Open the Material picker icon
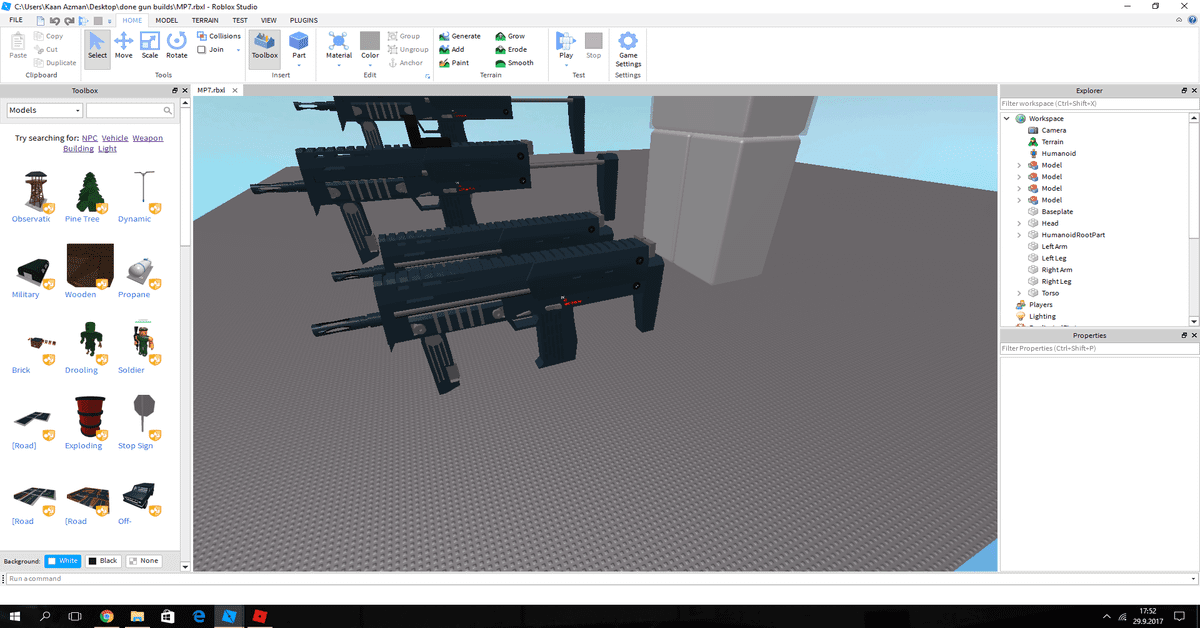 339,40
